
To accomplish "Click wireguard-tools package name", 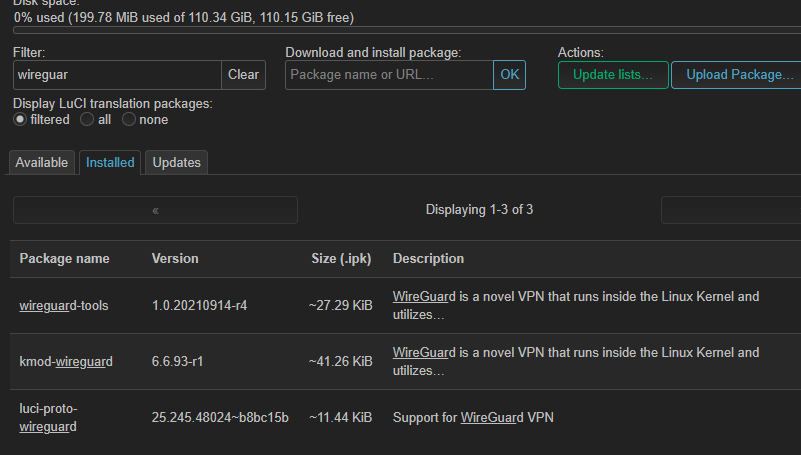I will tap(64, 305).
